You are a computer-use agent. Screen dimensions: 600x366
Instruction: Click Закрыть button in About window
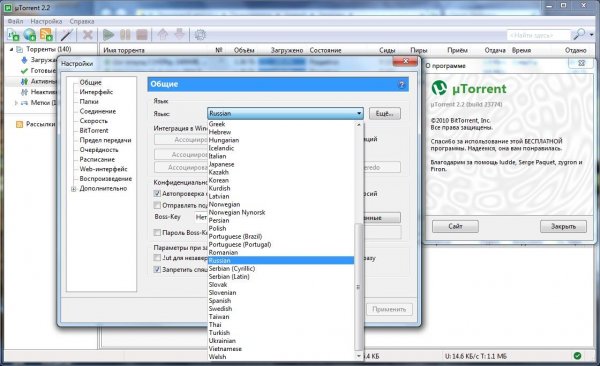[x=563, y=226]
